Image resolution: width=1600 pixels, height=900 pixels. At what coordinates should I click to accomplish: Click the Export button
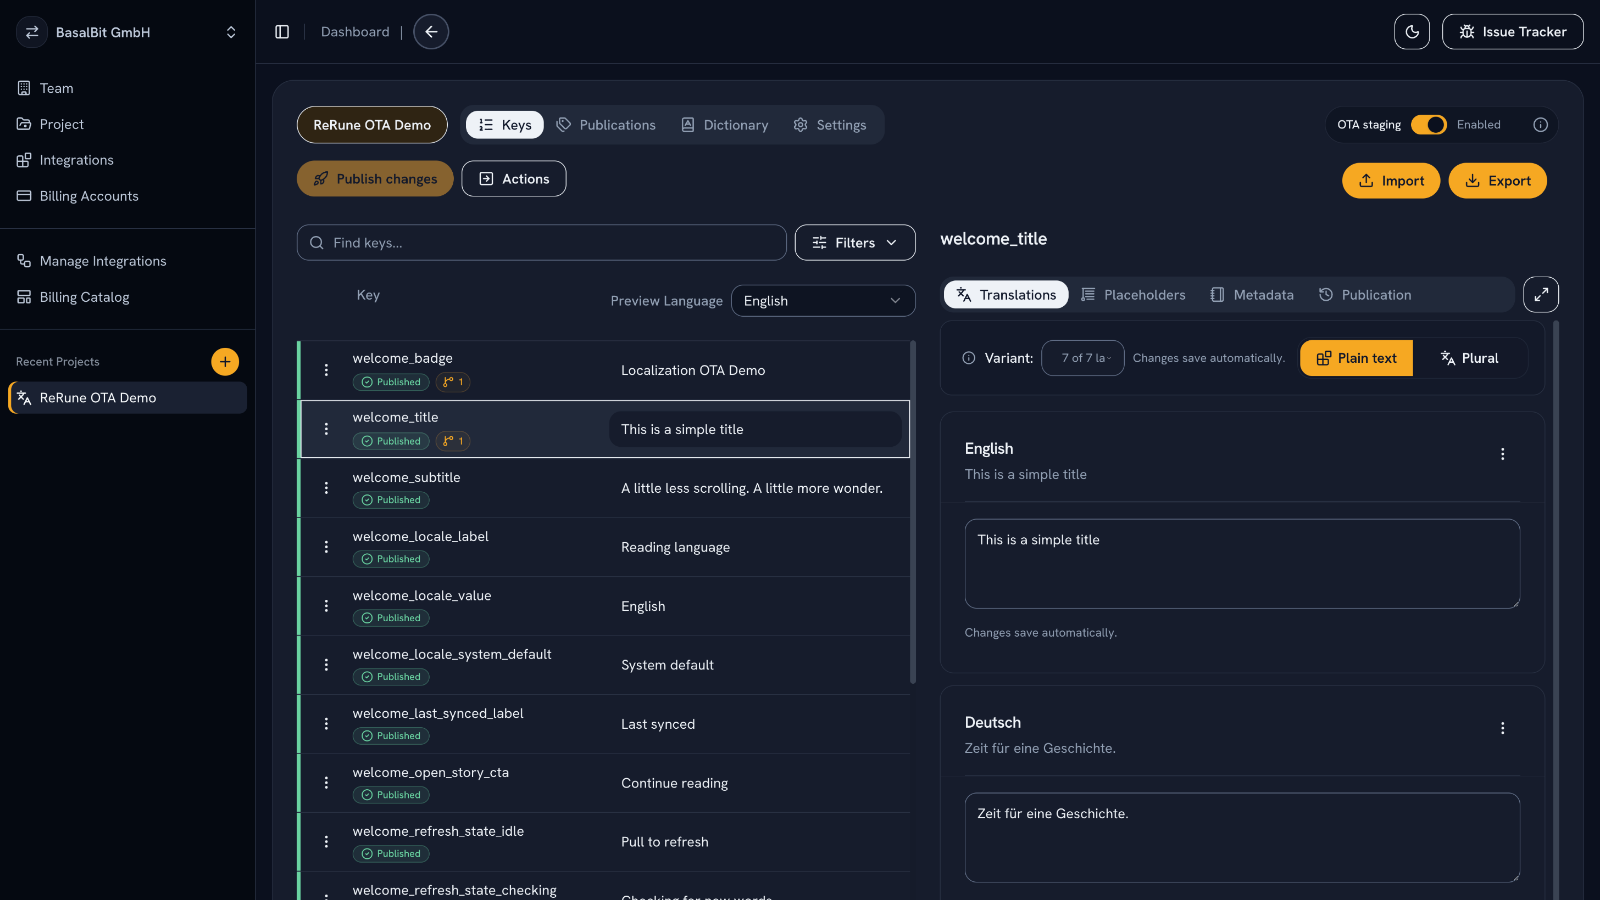pyautogui.click(x=1497, y=181)
